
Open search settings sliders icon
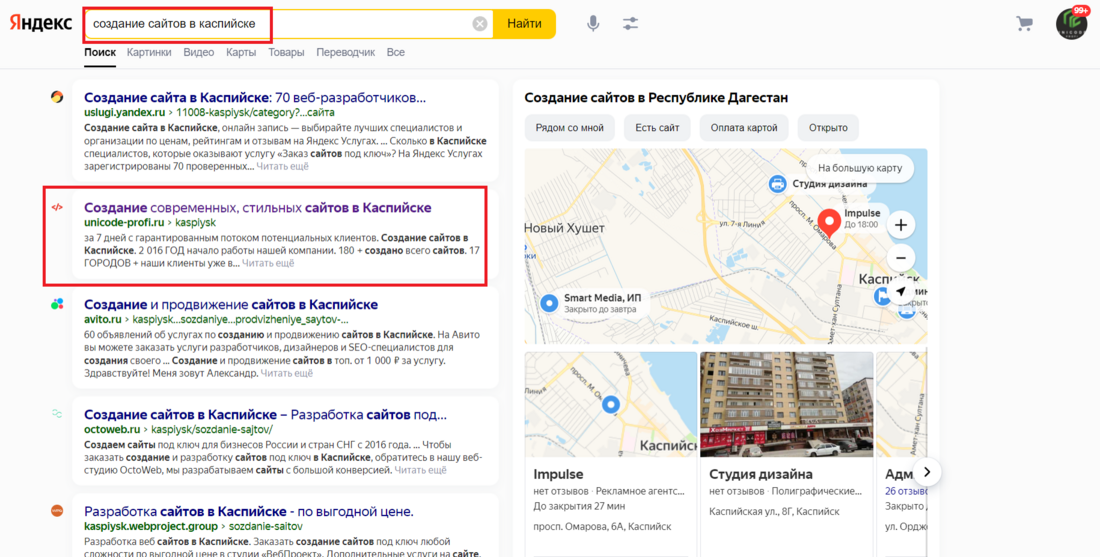[630, 24]
